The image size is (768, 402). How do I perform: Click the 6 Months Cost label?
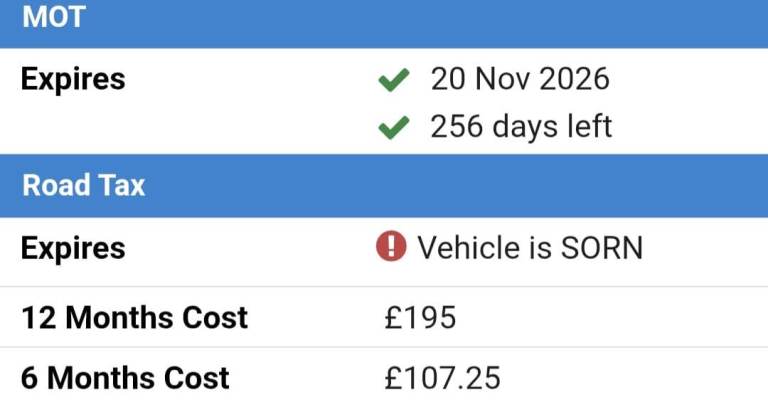125,378
